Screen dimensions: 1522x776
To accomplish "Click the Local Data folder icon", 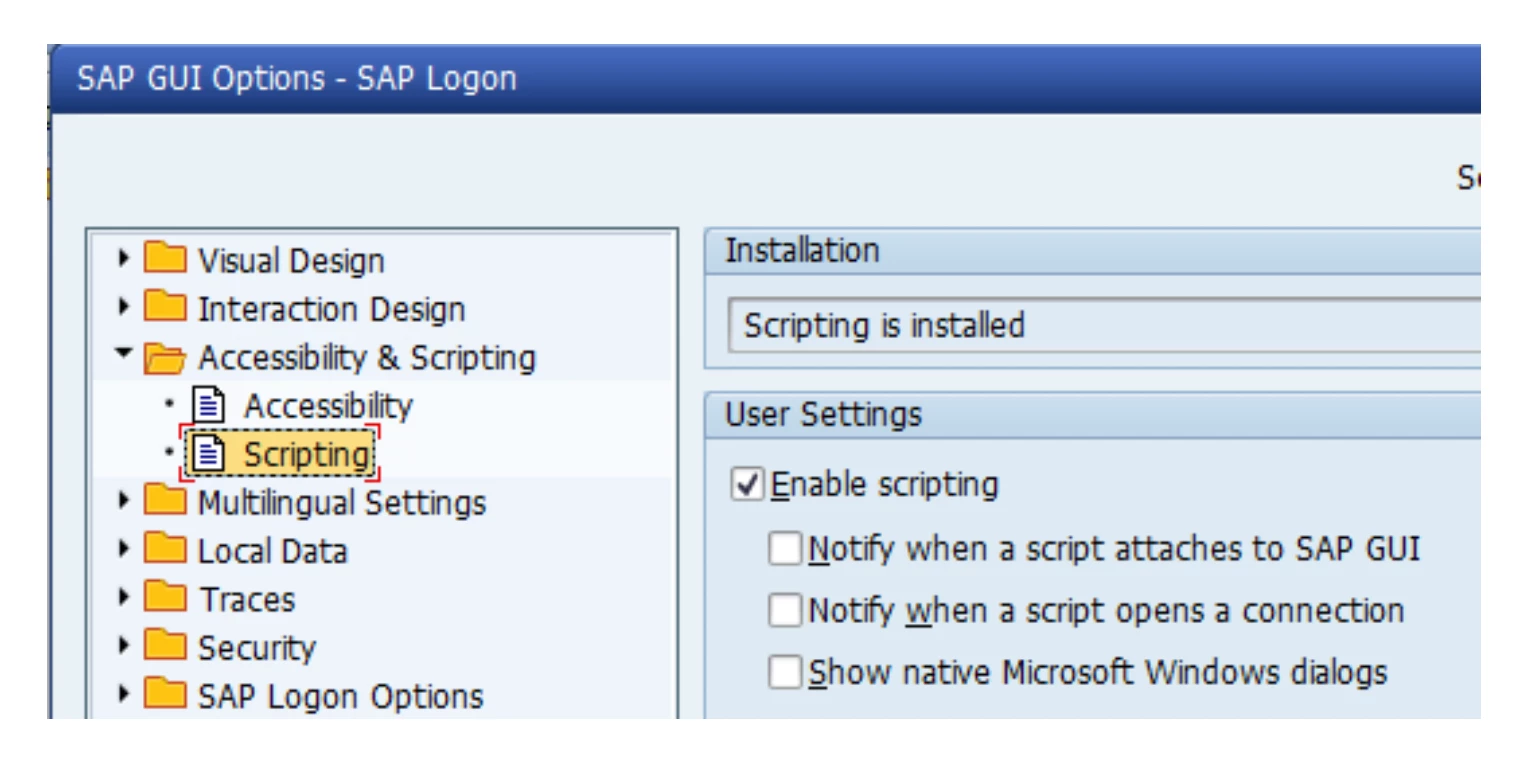I will point(165,550).
